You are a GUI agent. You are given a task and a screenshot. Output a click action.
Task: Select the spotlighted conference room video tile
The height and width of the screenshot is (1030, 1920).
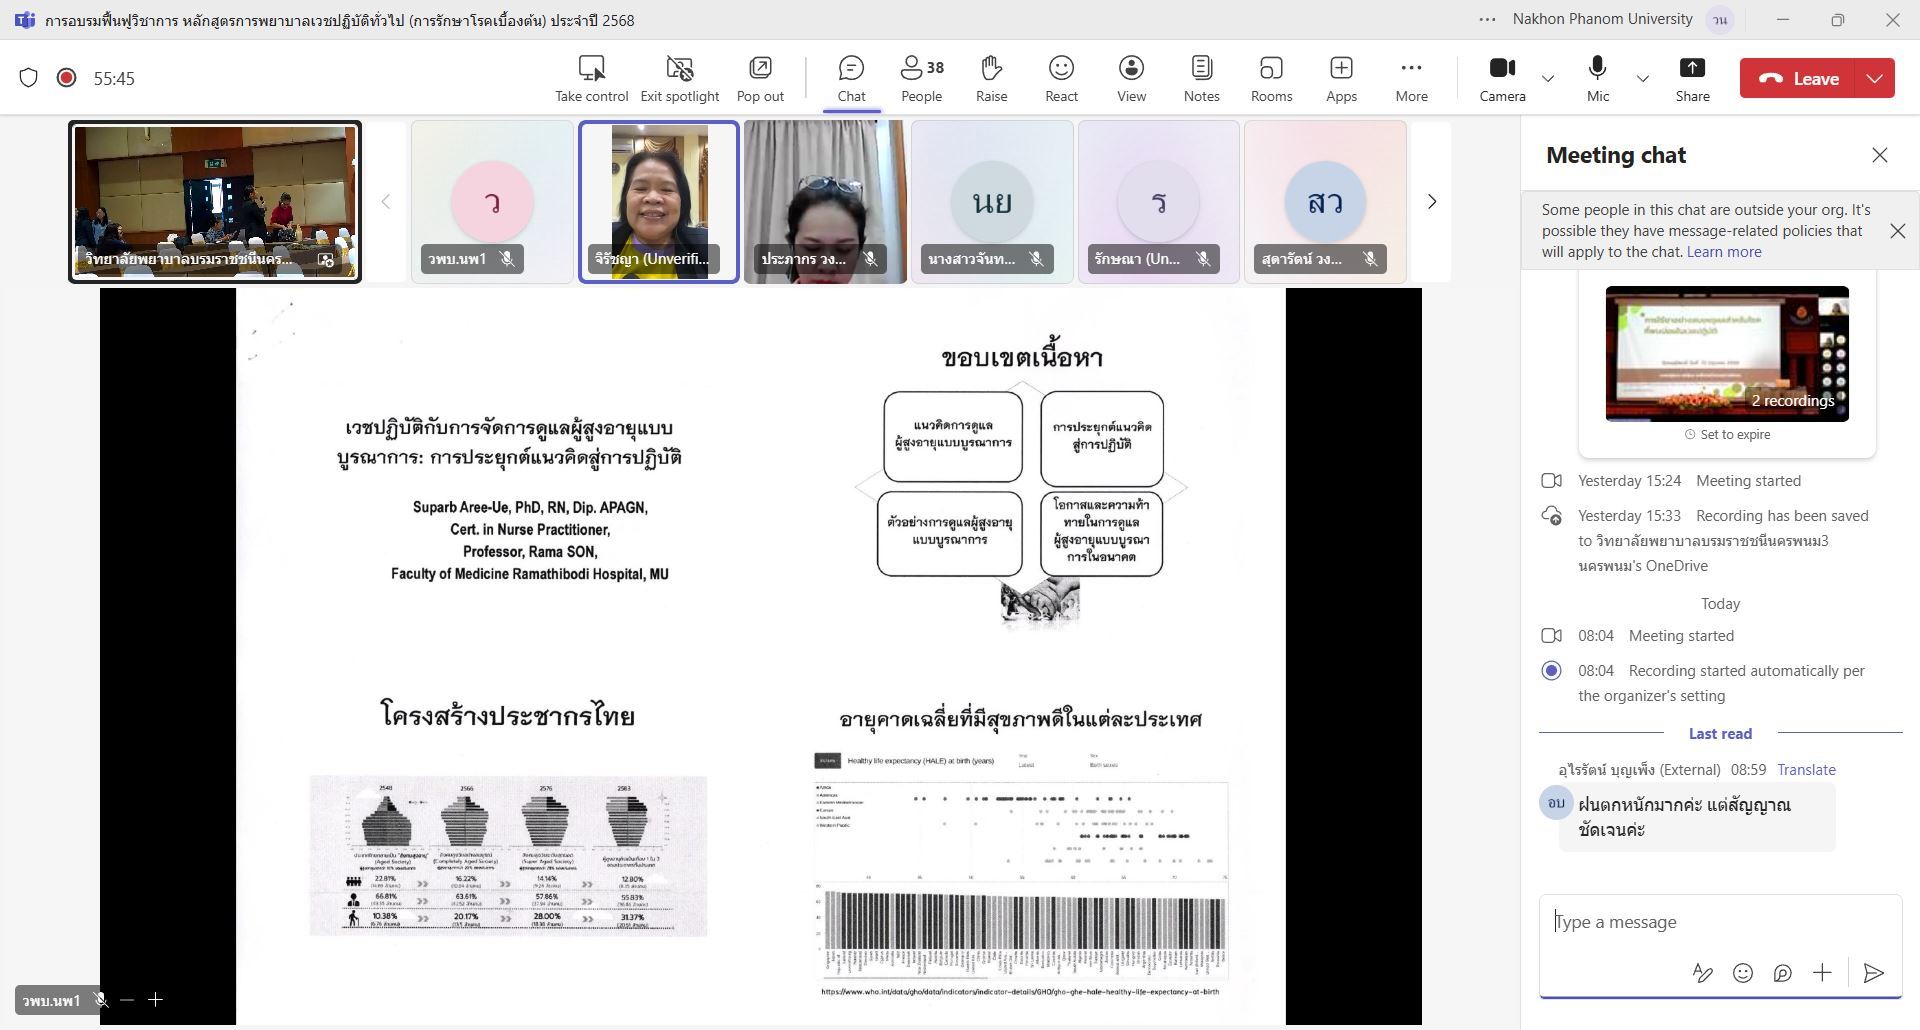(x=215, y=202)
